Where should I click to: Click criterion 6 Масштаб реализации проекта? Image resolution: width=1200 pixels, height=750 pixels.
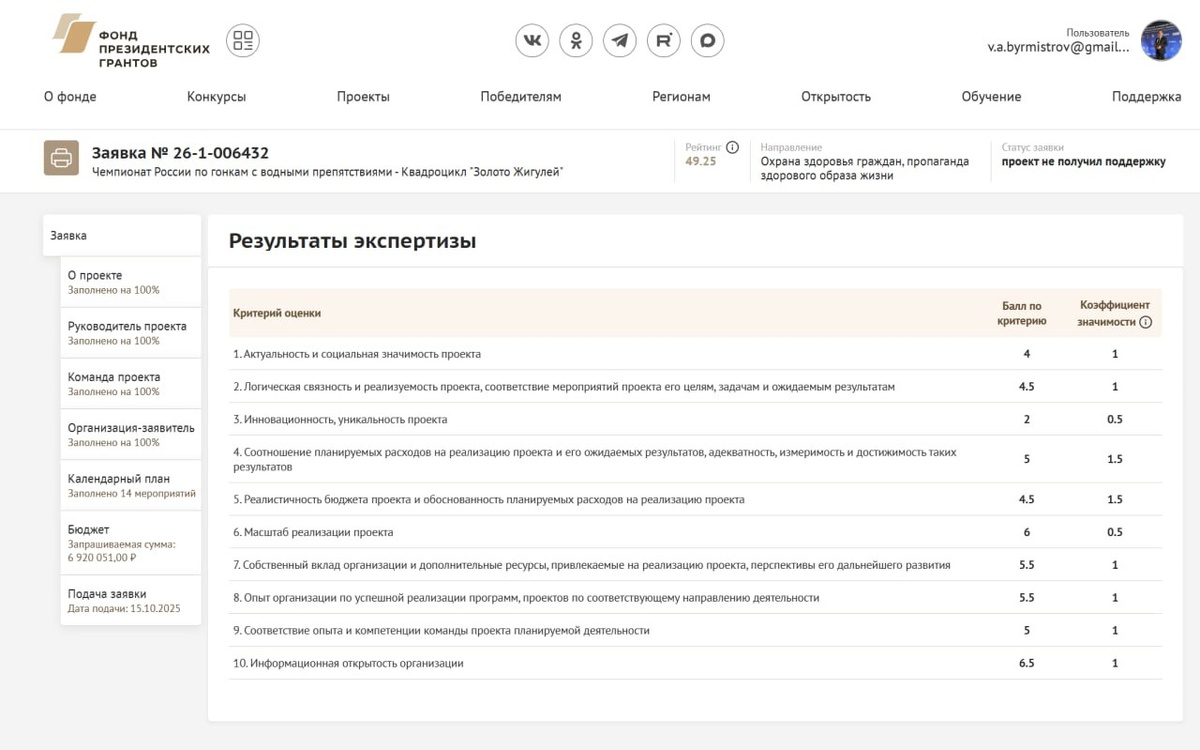click(313, 532)
